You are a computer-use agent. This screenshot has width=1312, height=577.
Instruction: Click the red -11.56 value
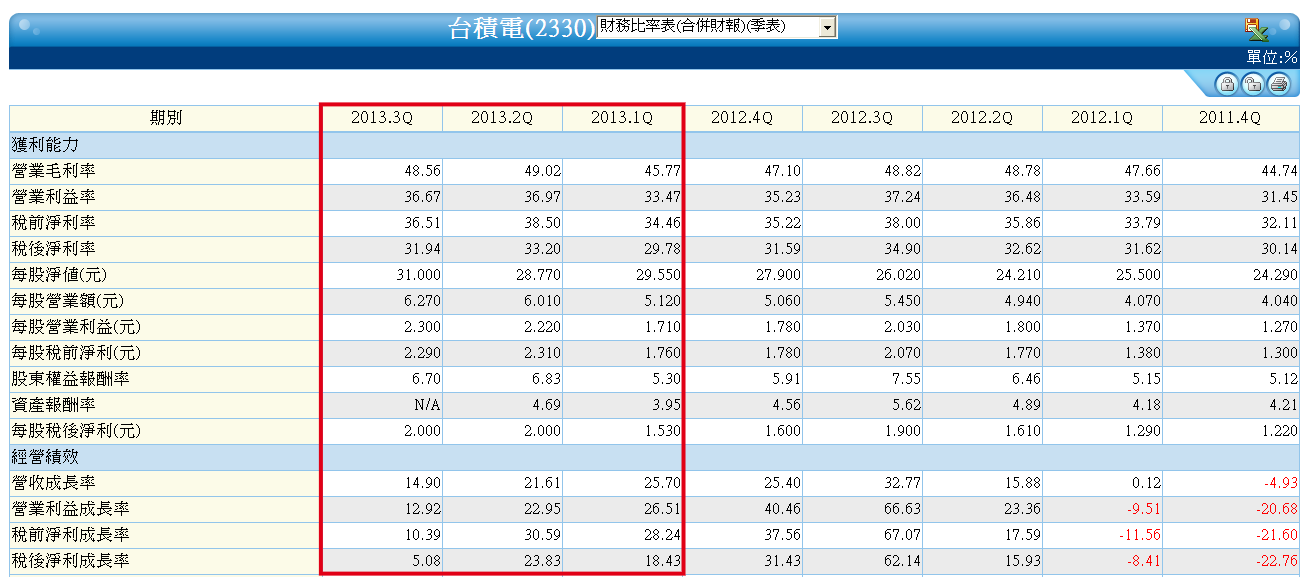[x=1139, y=535]
